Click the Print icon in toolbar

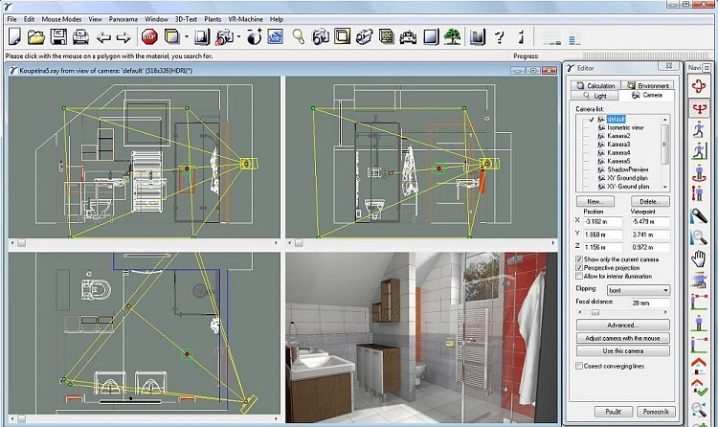click(x=78, y=37)
